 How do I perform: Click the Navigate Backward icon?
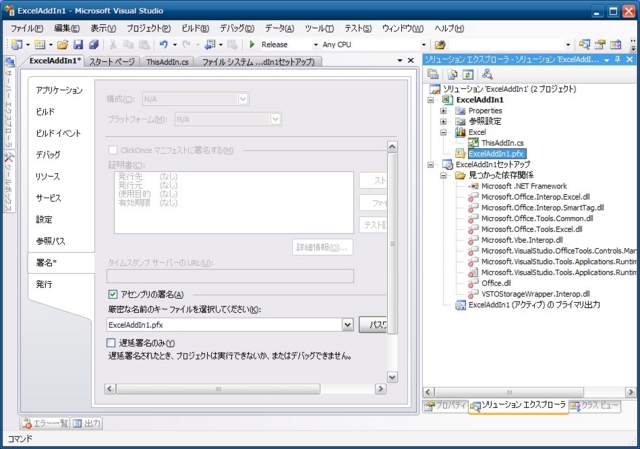coord(210,44)
